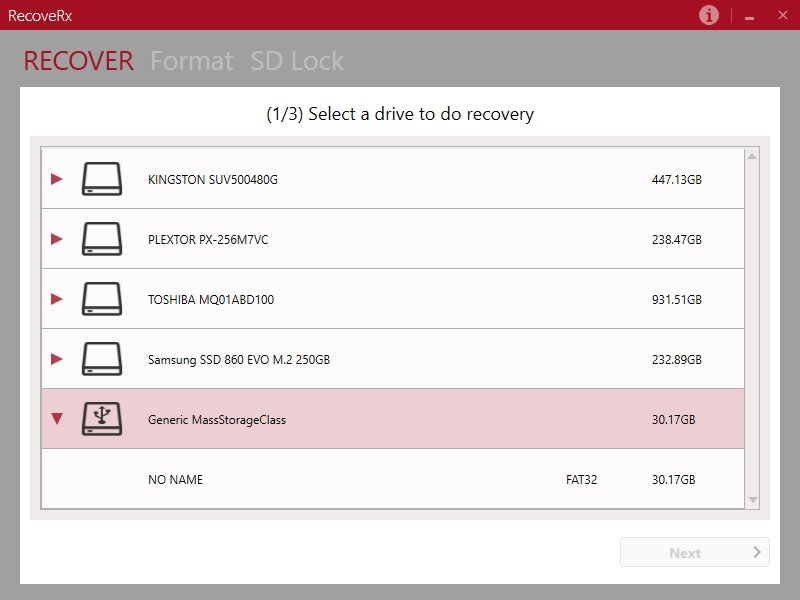Expand the KINGSTON SUV500480G drive
The width and height of the screenshot is (800, 600).
(57, 179)
